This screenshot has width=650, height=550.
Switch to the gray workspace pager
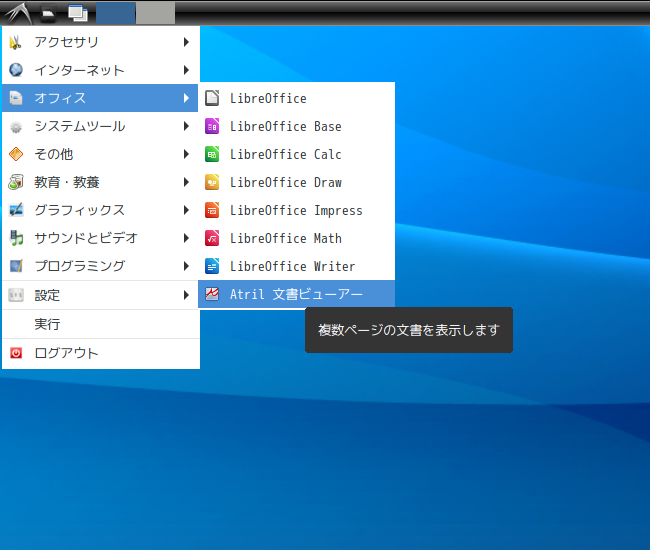pos(155,13)
